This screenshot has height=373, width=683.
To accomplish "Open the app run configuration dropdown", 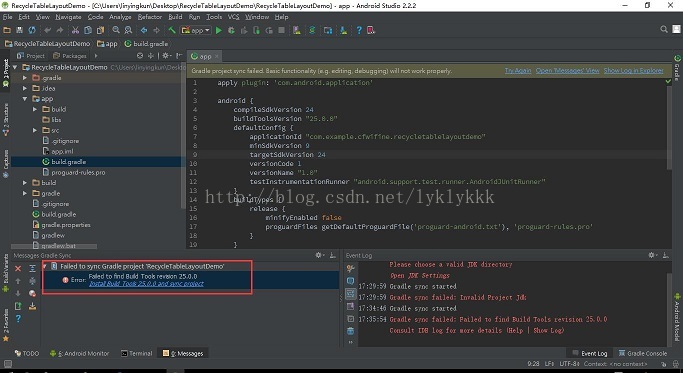I will point(196,30).
